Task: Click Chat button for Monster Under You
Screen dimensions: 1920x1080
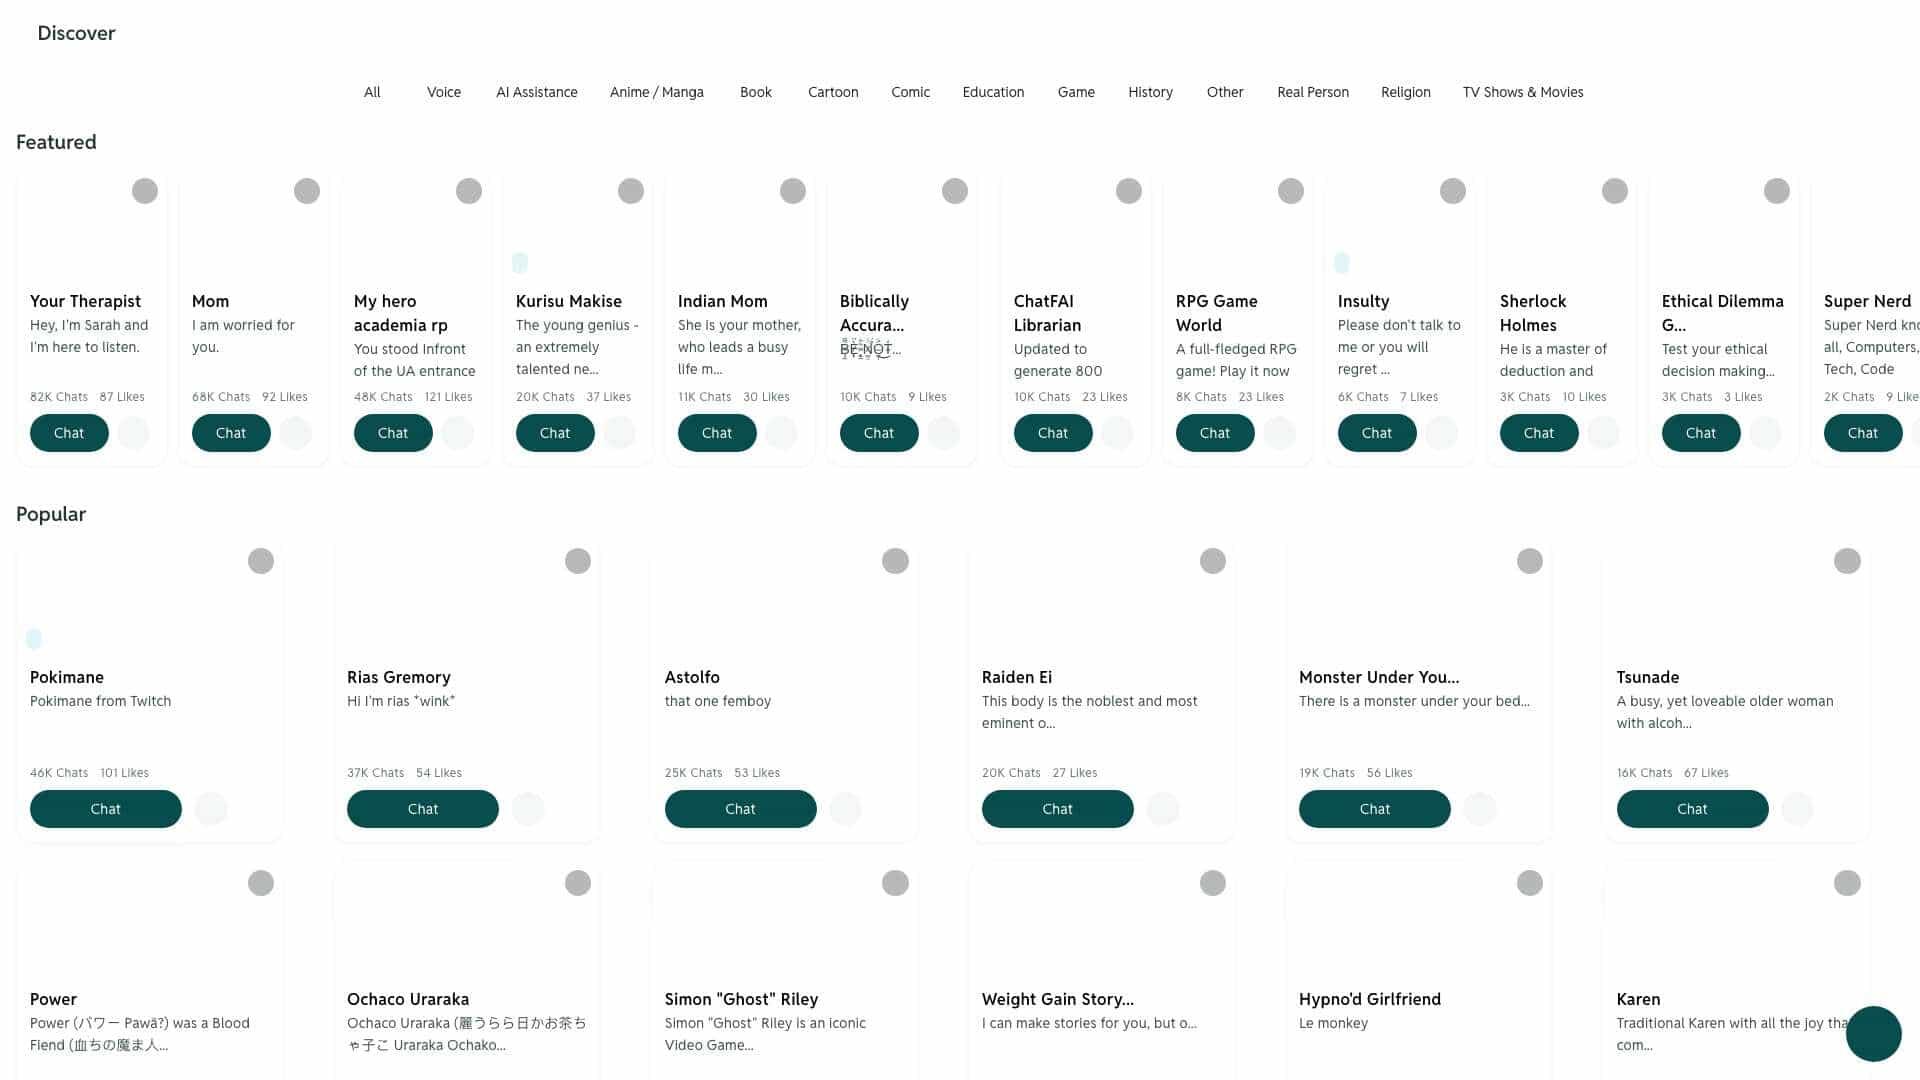Action: 1374,809
